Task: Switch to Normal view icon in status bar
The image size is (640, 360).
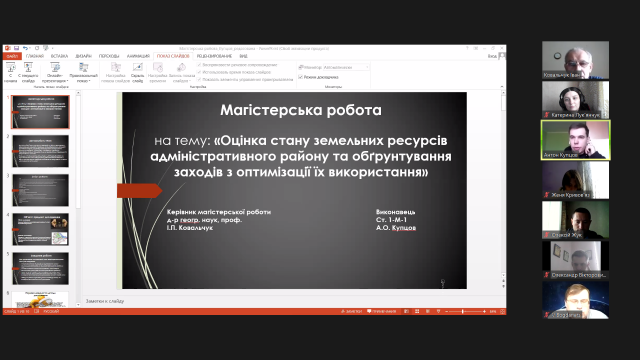Action: [407, 311]
